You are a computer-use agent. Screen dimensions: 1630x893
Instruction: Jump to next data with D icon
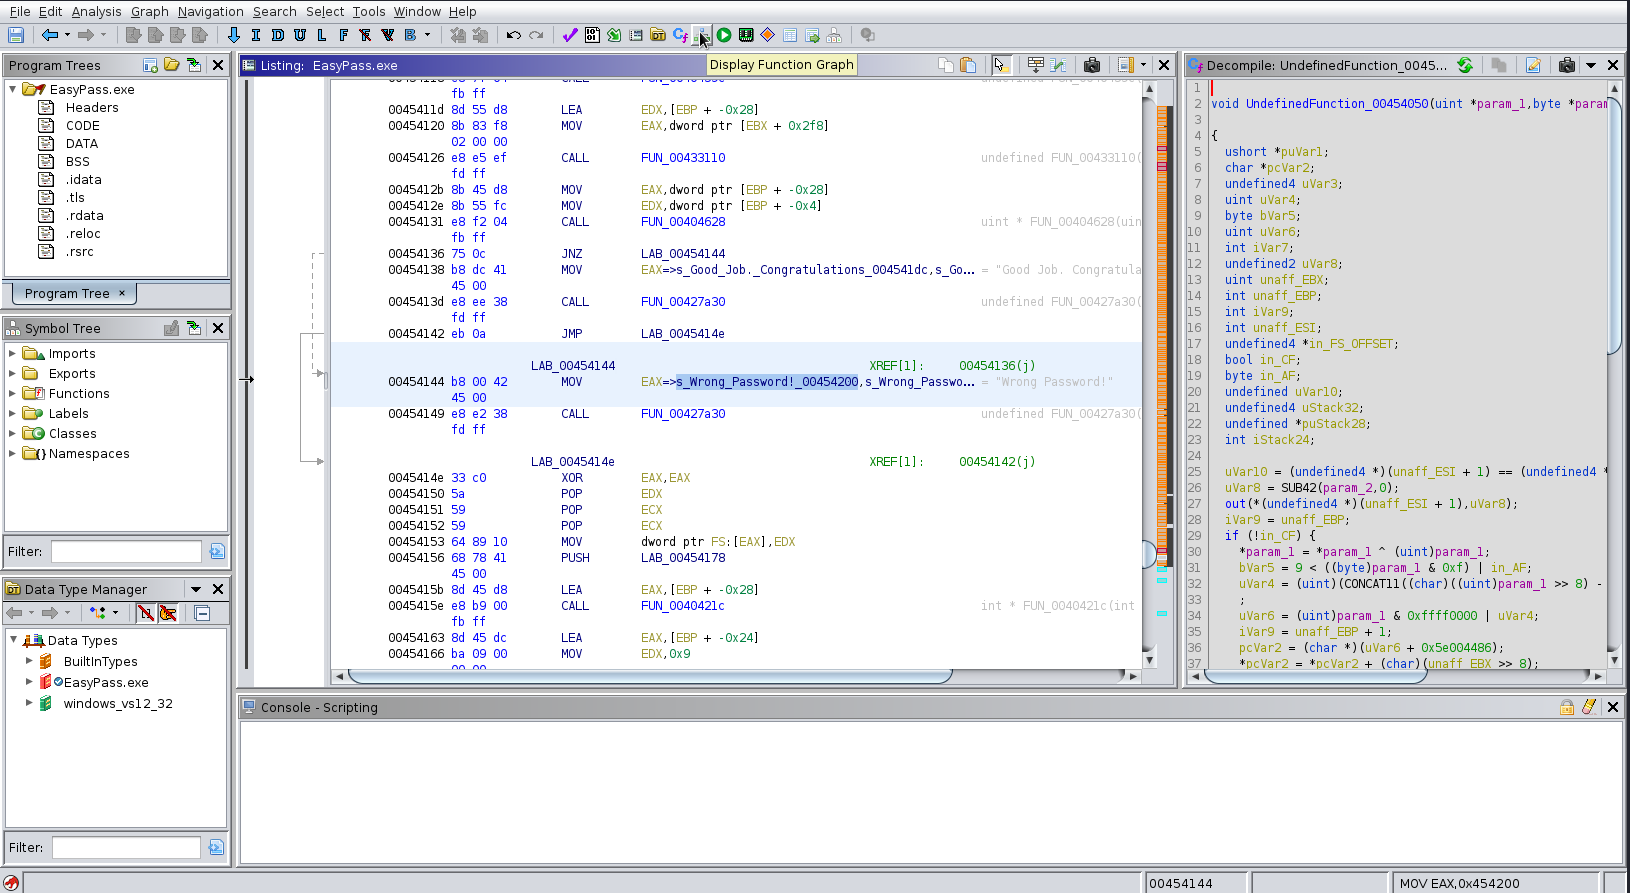click(x=278, y=35)
